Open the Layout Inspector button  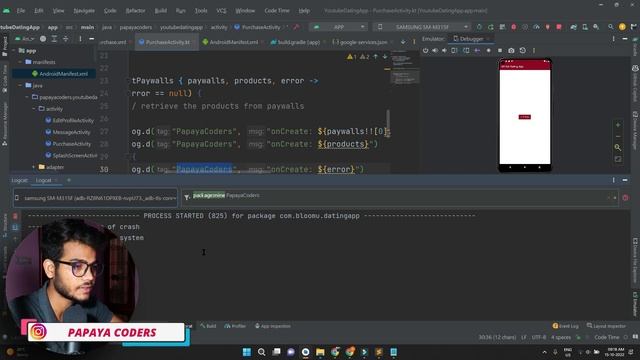(606, 326)
